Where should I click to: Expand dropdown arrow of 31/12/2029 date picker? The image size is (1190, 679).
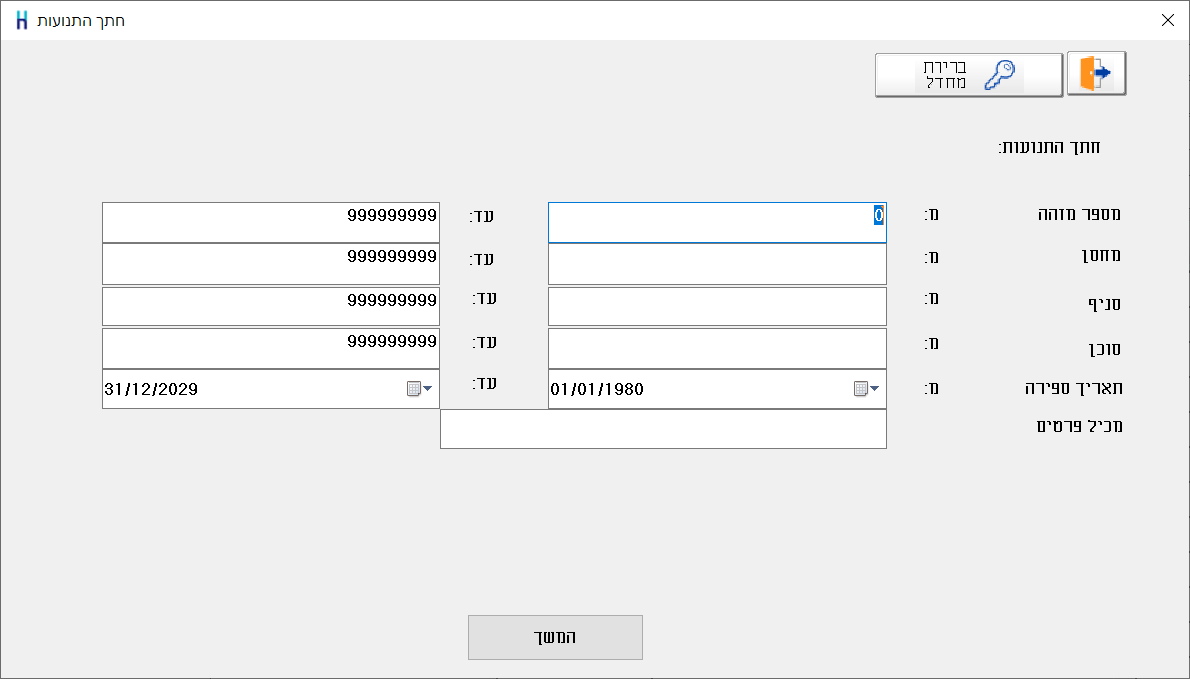(427, 389)
